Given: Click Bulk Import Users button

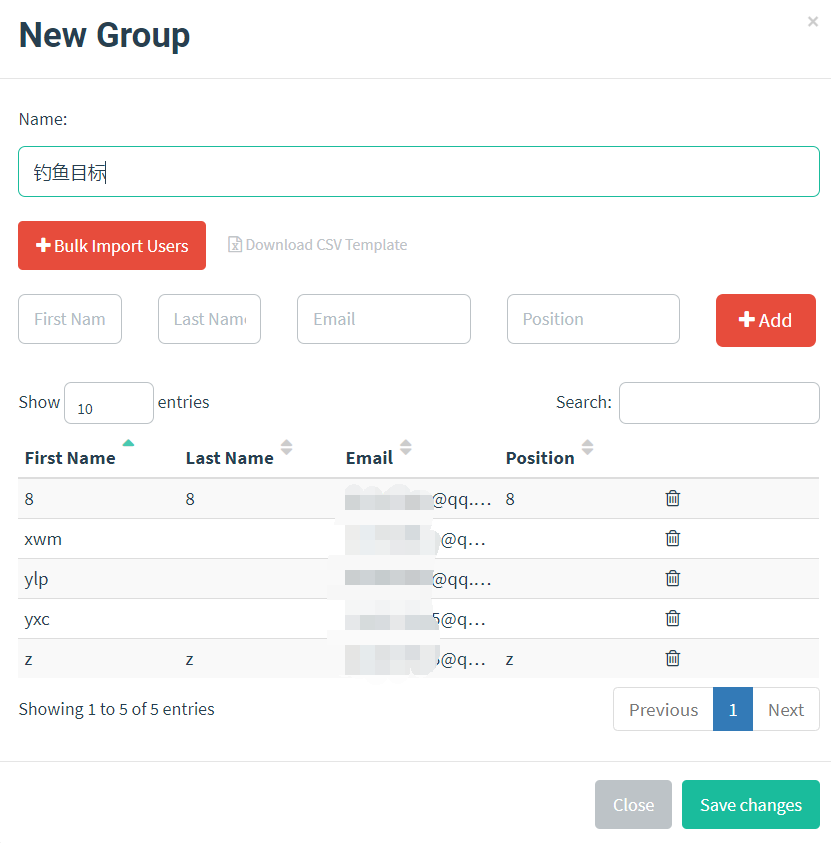Looking at the screenshot, I should click(112, 246).
